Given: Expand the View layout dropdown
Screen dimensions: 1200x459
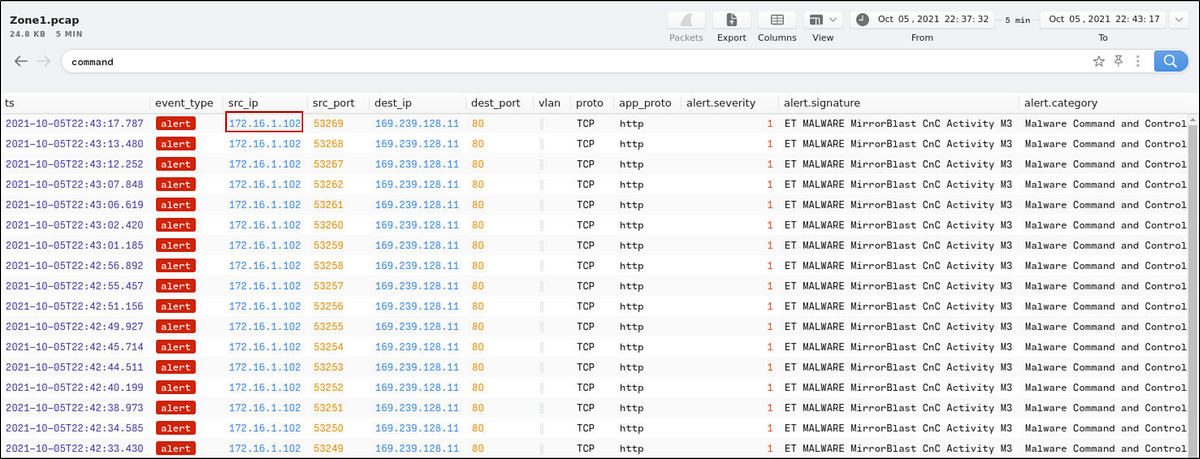Looking at the screenshot, I should (823, 20).
